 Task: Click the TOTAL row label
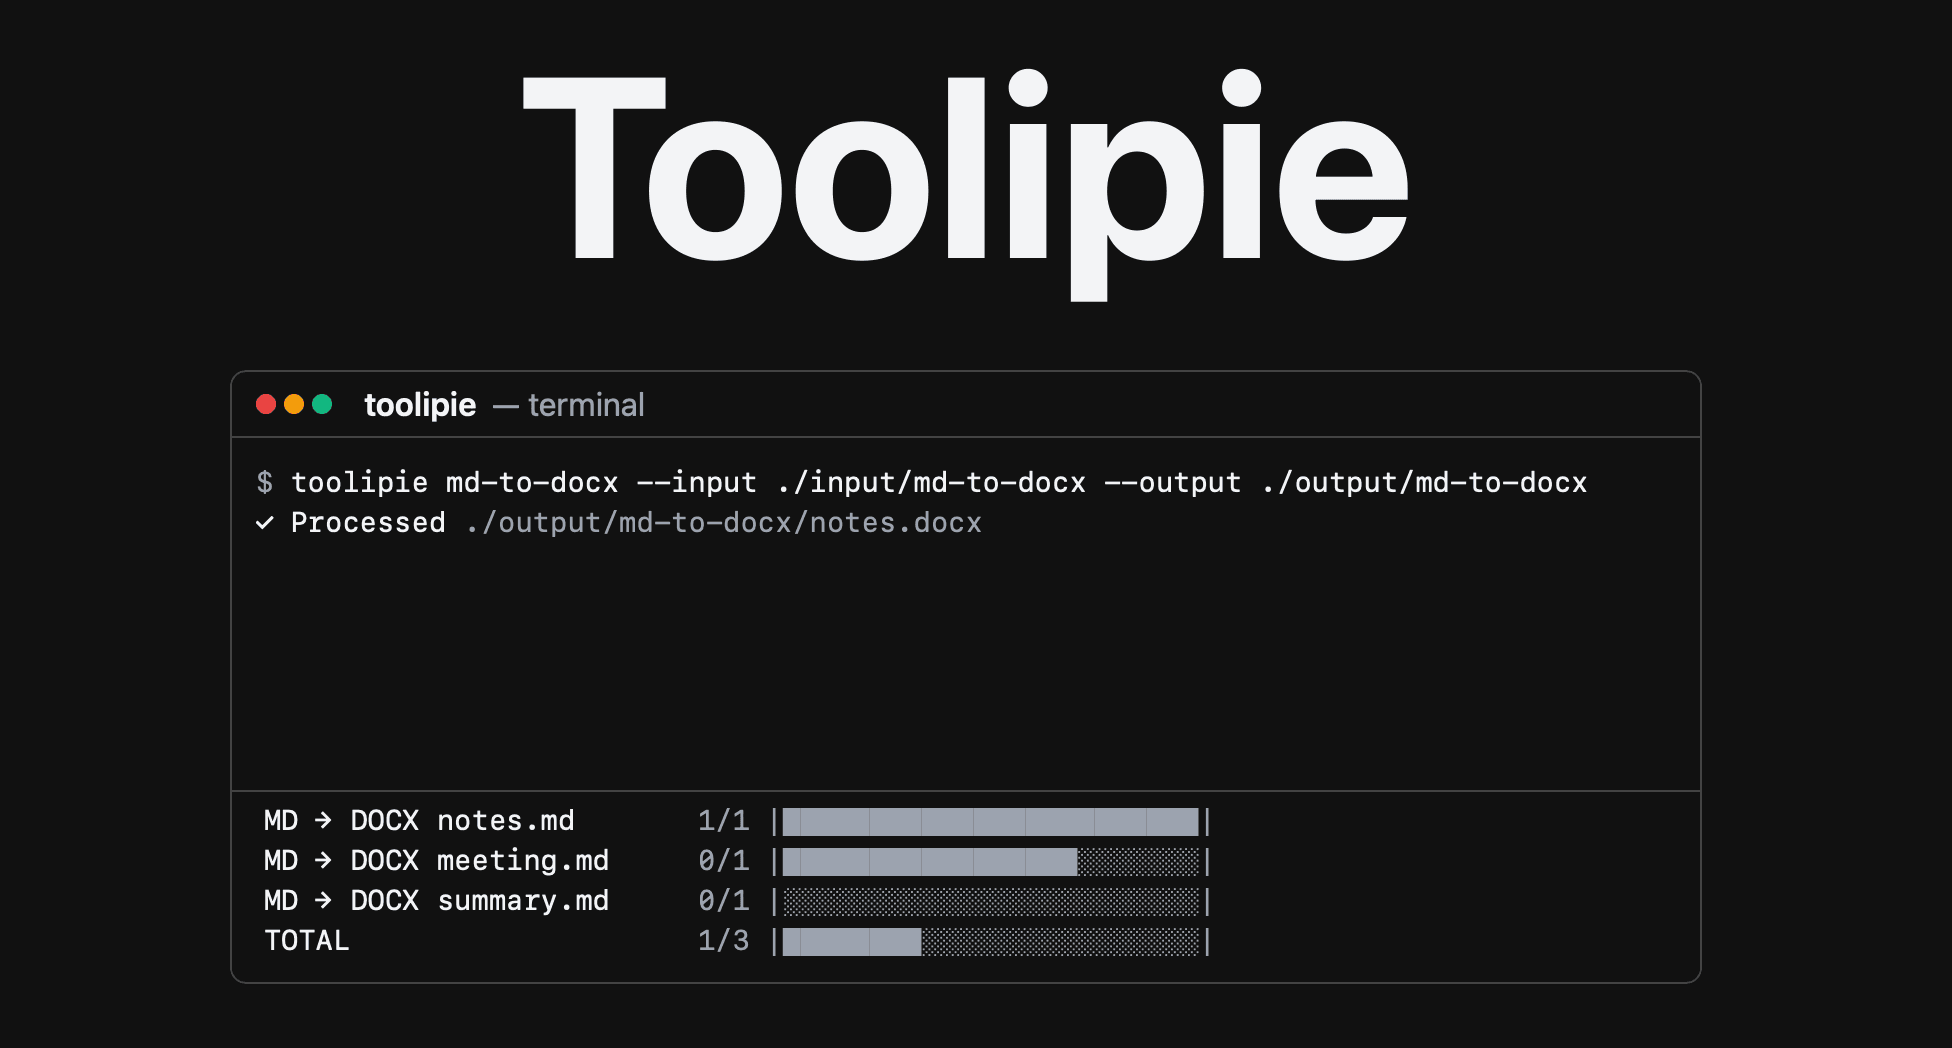[x=307, y=941]
